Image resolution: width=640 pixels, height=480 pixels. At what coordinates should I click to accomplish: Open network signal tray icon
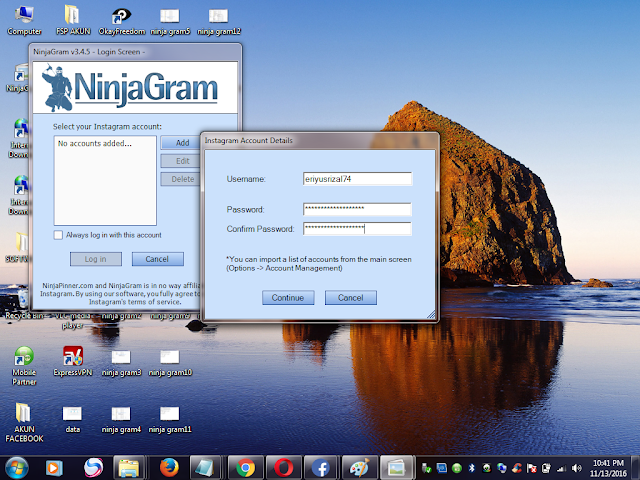tap(562, 468)
